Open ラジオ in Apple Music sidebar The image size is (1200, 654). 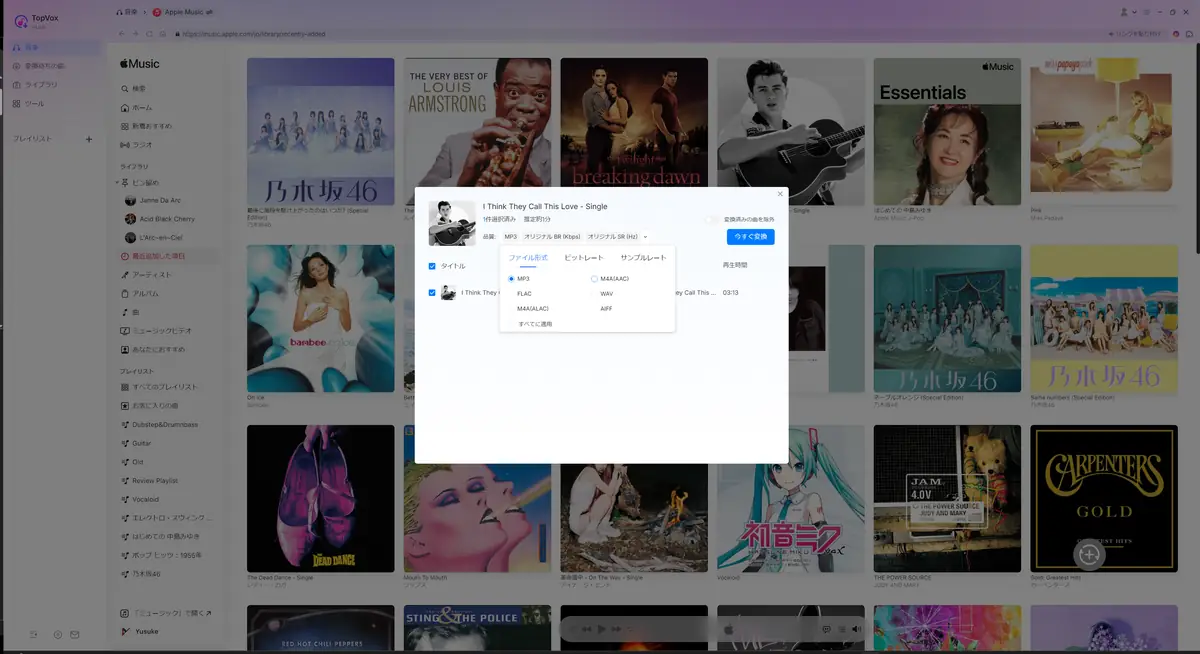[137, 144]
